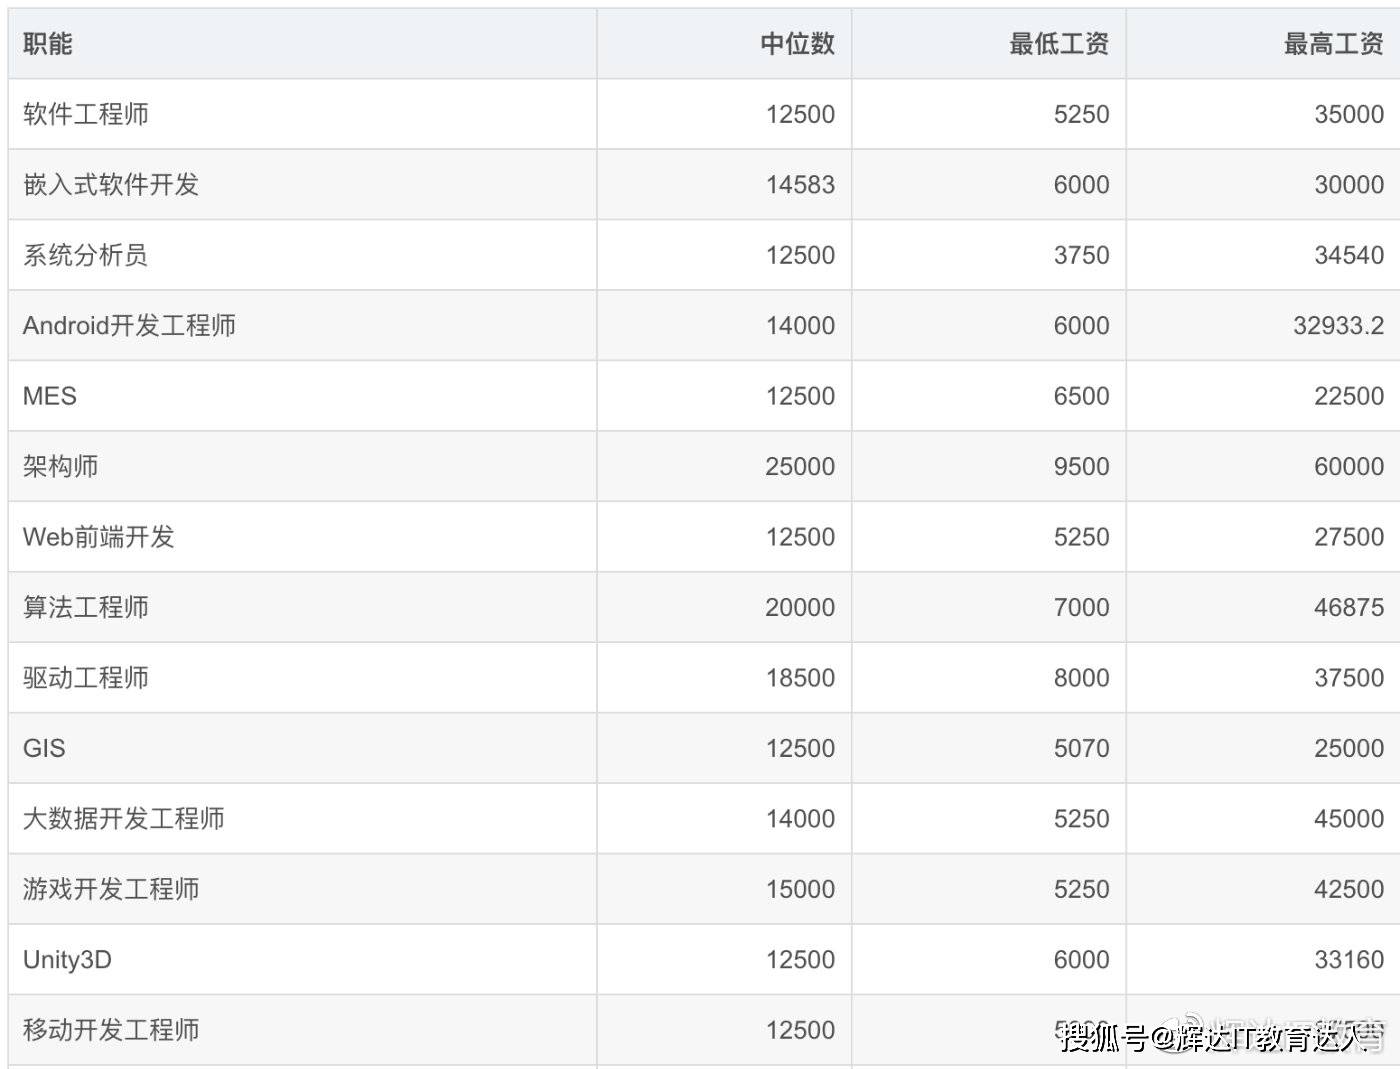Click median 12500 in MES row

point(800,396)
